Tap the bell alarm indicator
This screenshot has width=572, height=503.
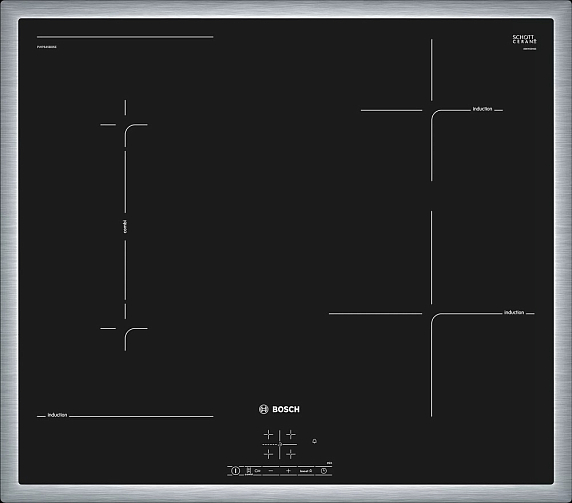pyautogui.click(x=314, y=441)
